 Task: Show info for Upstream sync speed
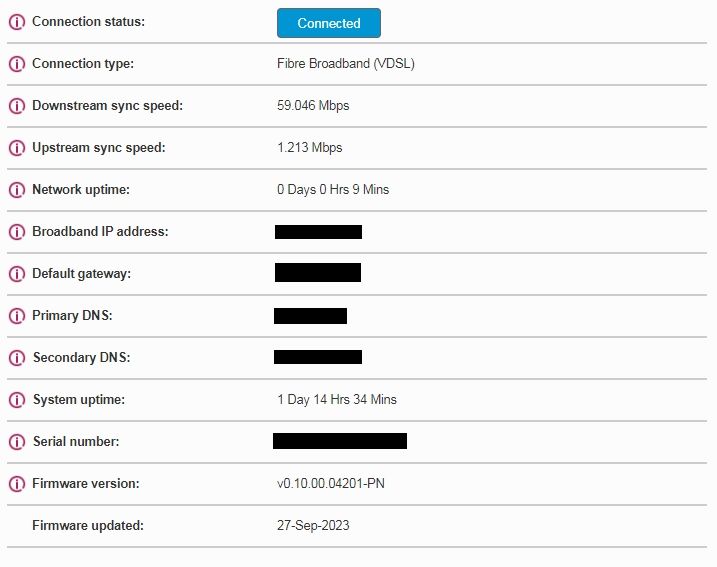point(16,148)
